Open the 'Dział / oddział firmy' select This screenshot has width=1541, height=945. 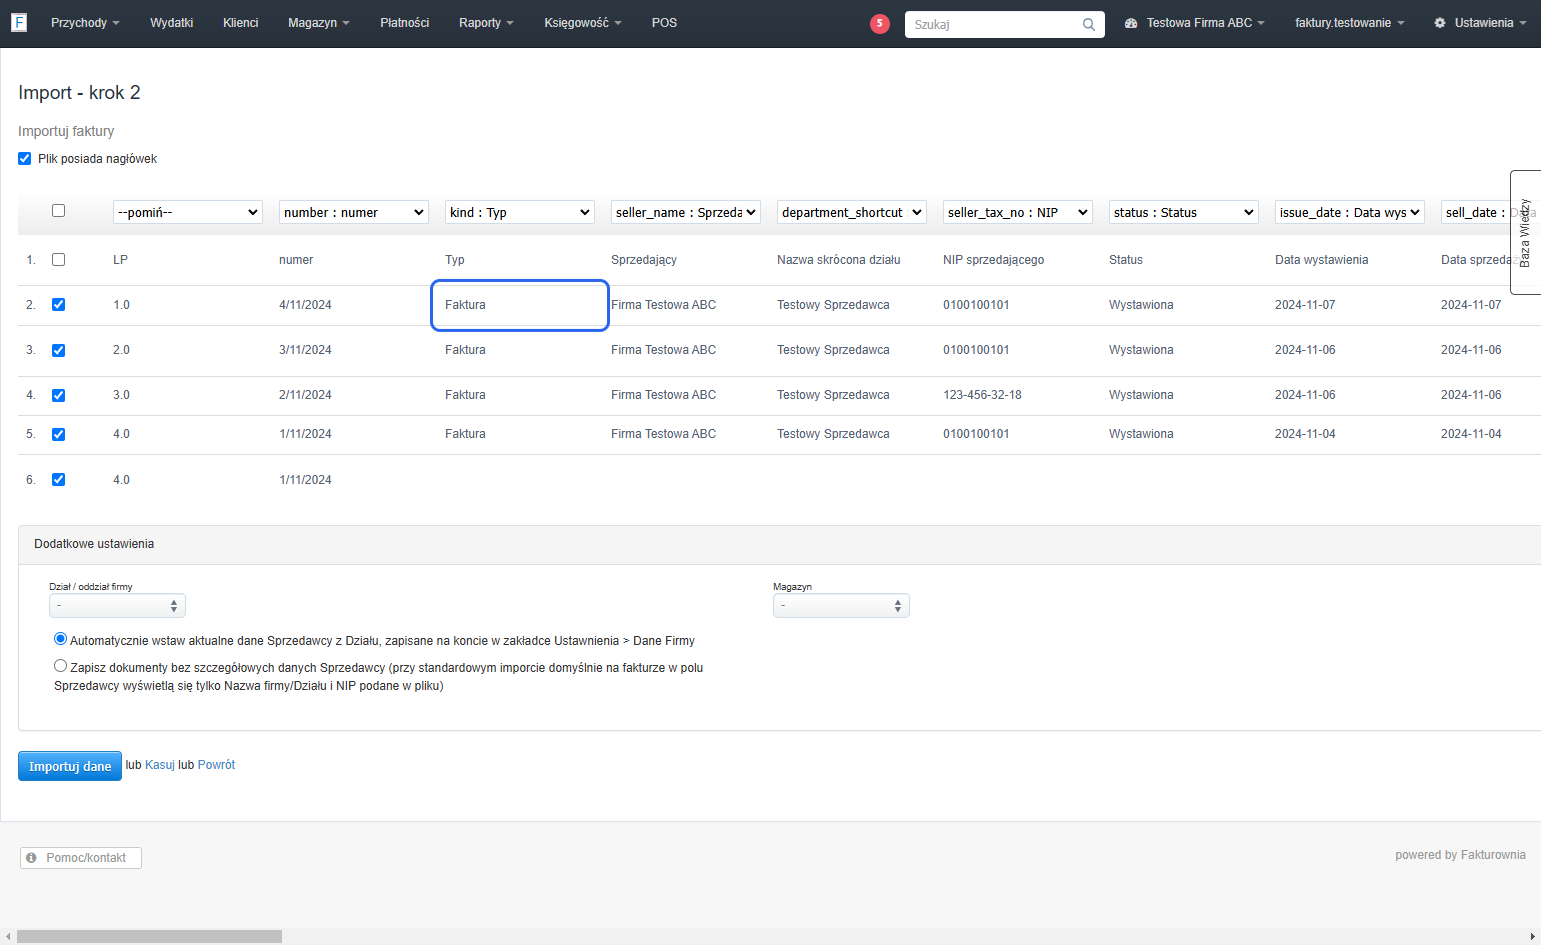coord(118,606)
